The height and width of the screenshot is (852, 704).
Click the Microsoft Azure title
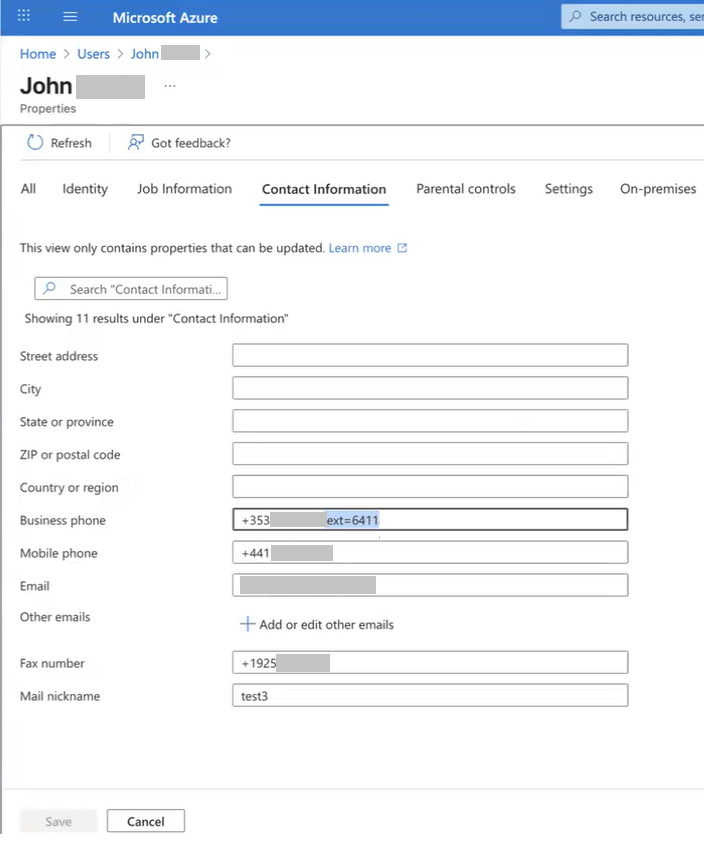165,17
